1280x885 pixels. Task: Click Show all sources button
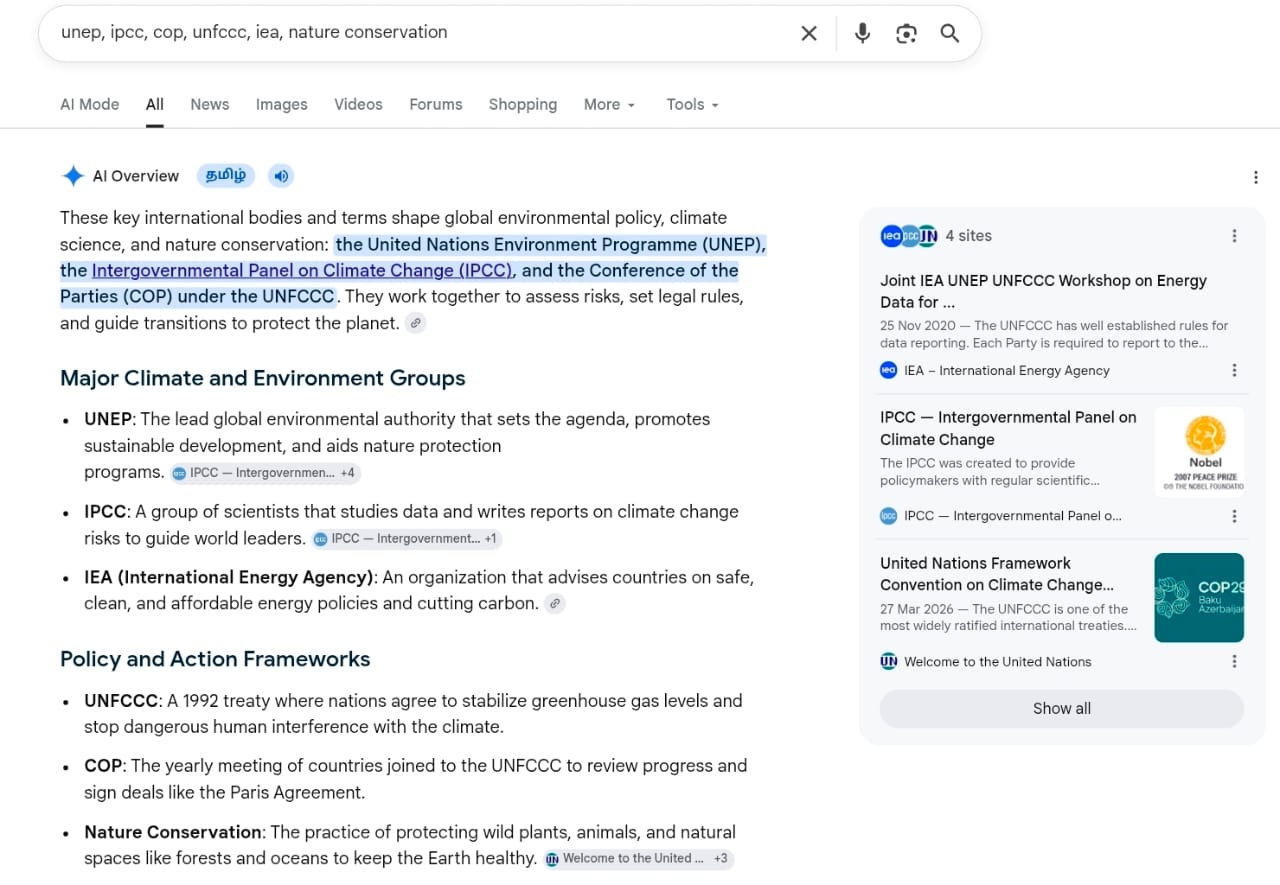[1061, 708]
